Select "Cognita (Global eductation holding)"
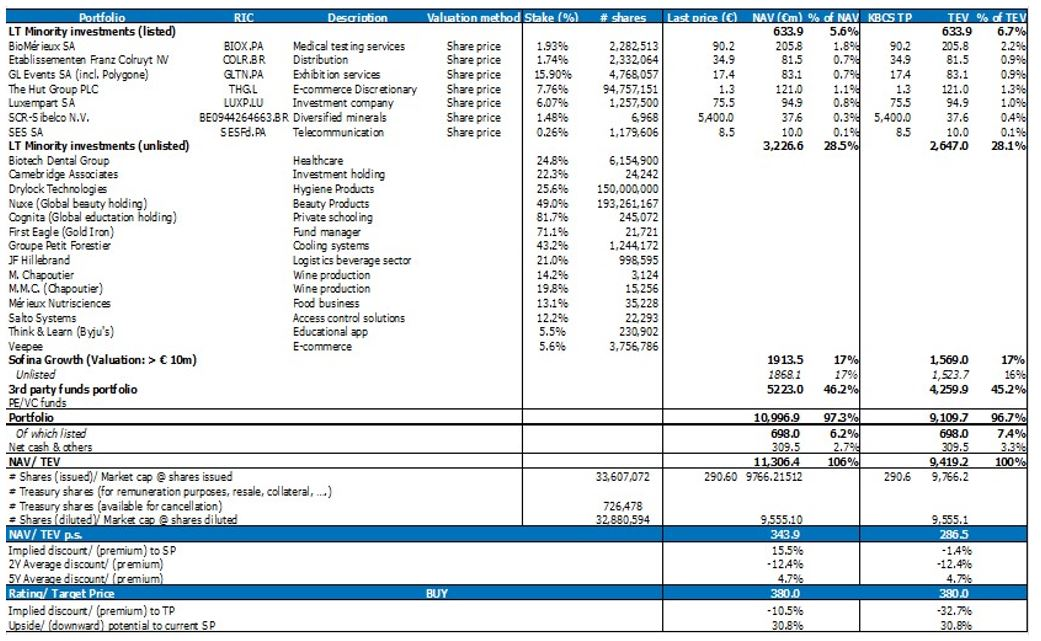Viewport: 1041px width, 641px height. coord(92,218)
